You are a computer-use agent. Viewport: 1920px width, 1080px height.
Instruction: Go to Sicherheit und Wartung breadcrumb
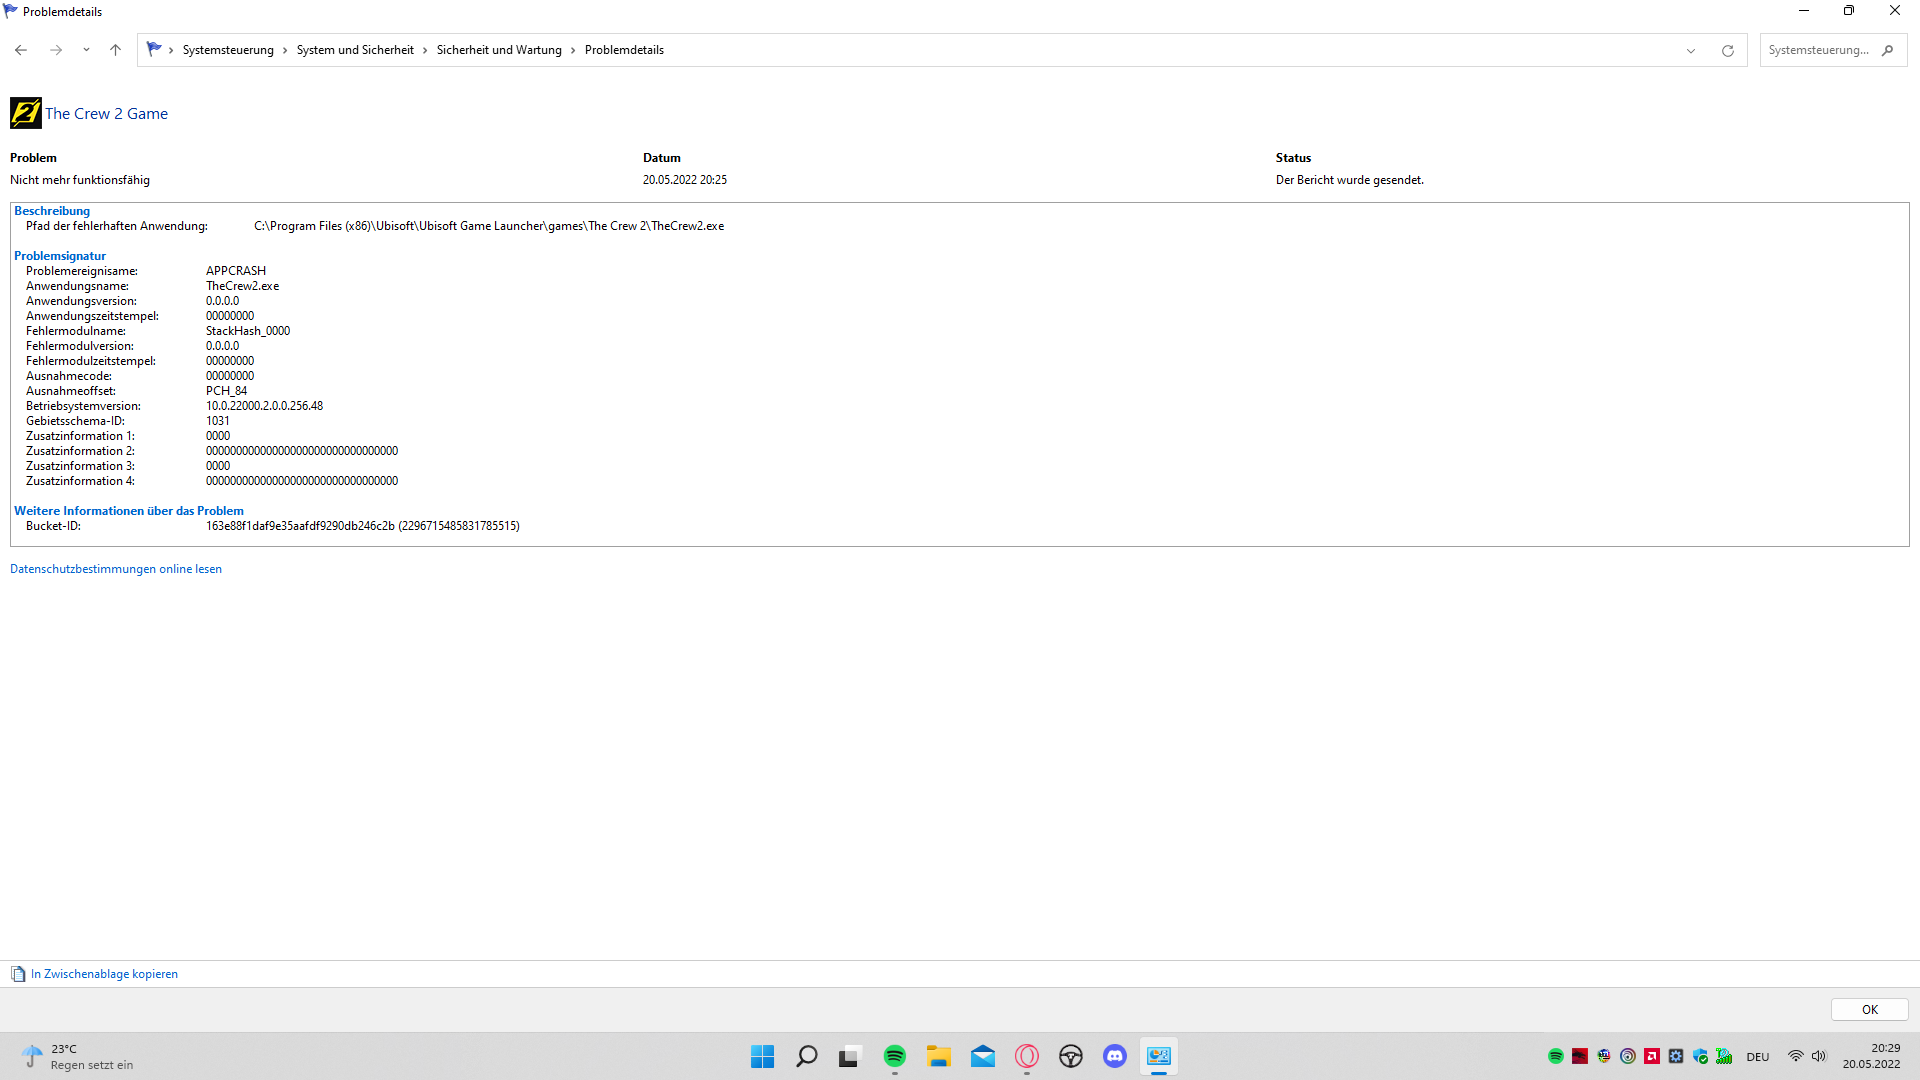pos(499,50)
